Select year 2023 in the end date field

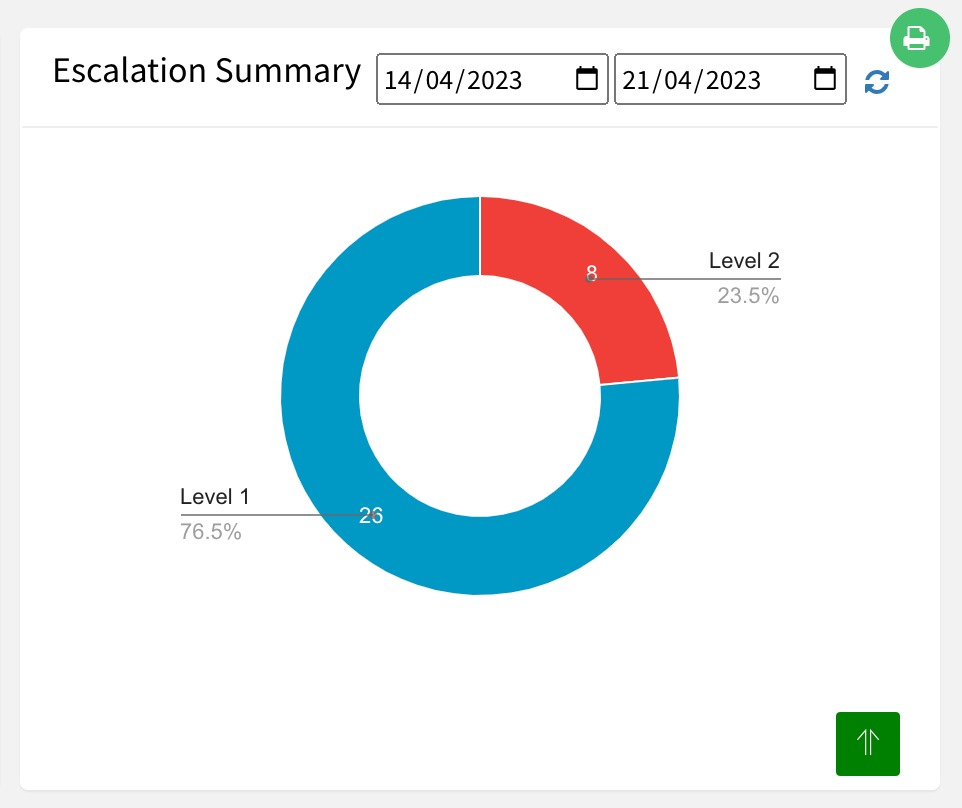[x=733, y=80]
